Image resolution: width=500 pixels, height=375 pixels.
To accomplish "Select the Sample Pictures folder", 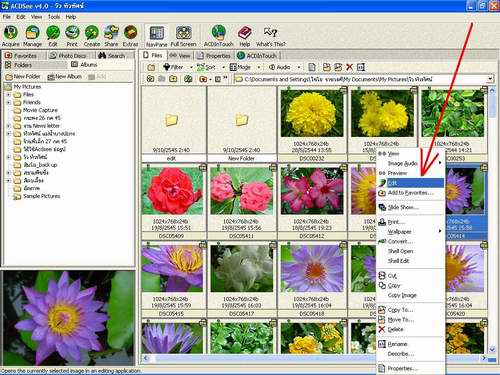I will pyautogui.click(x=37, y=196).
